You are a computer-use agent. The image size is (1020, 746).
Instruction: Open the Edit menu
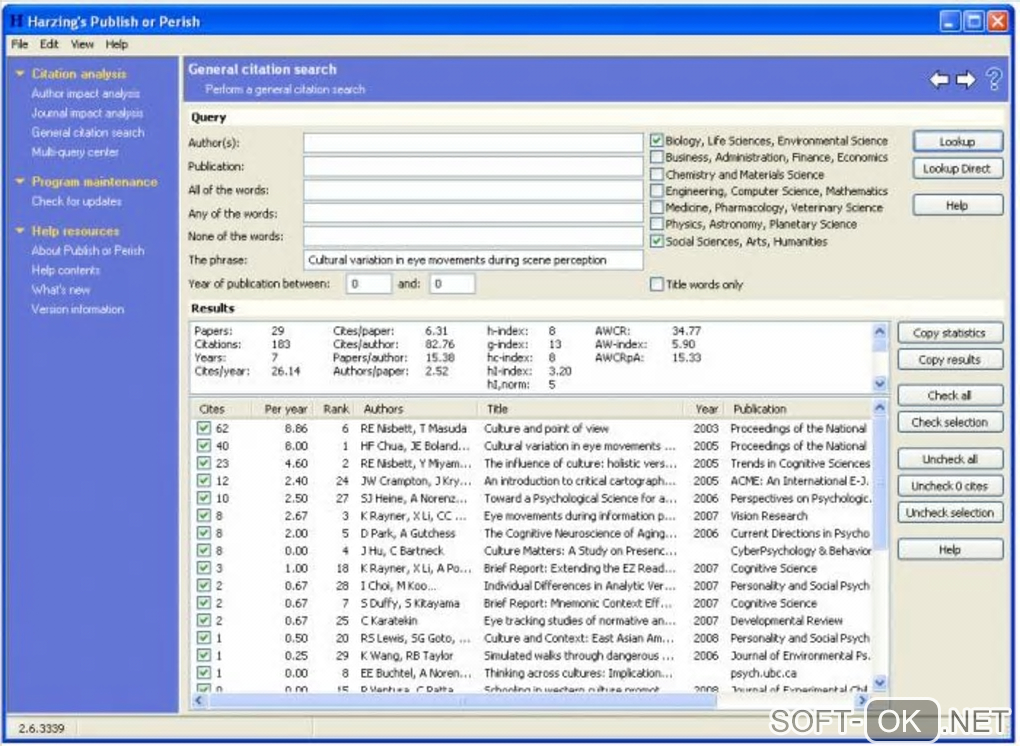pyautogui.click(x=49, y=44)
